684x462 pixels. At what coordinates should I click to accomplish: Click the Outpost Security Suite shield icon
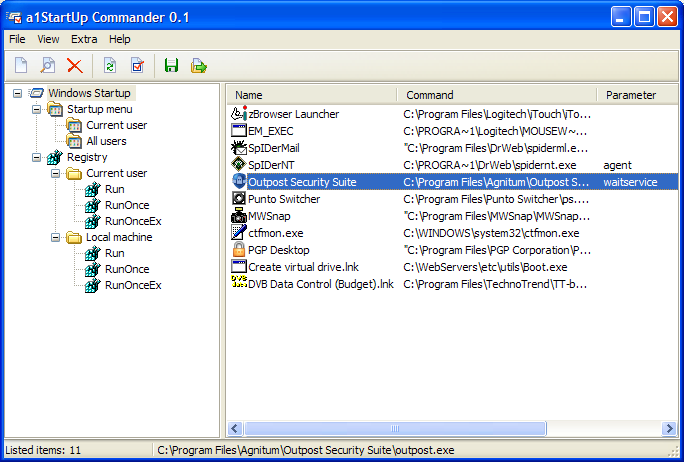pyautogui.click(x=239, y=181)
